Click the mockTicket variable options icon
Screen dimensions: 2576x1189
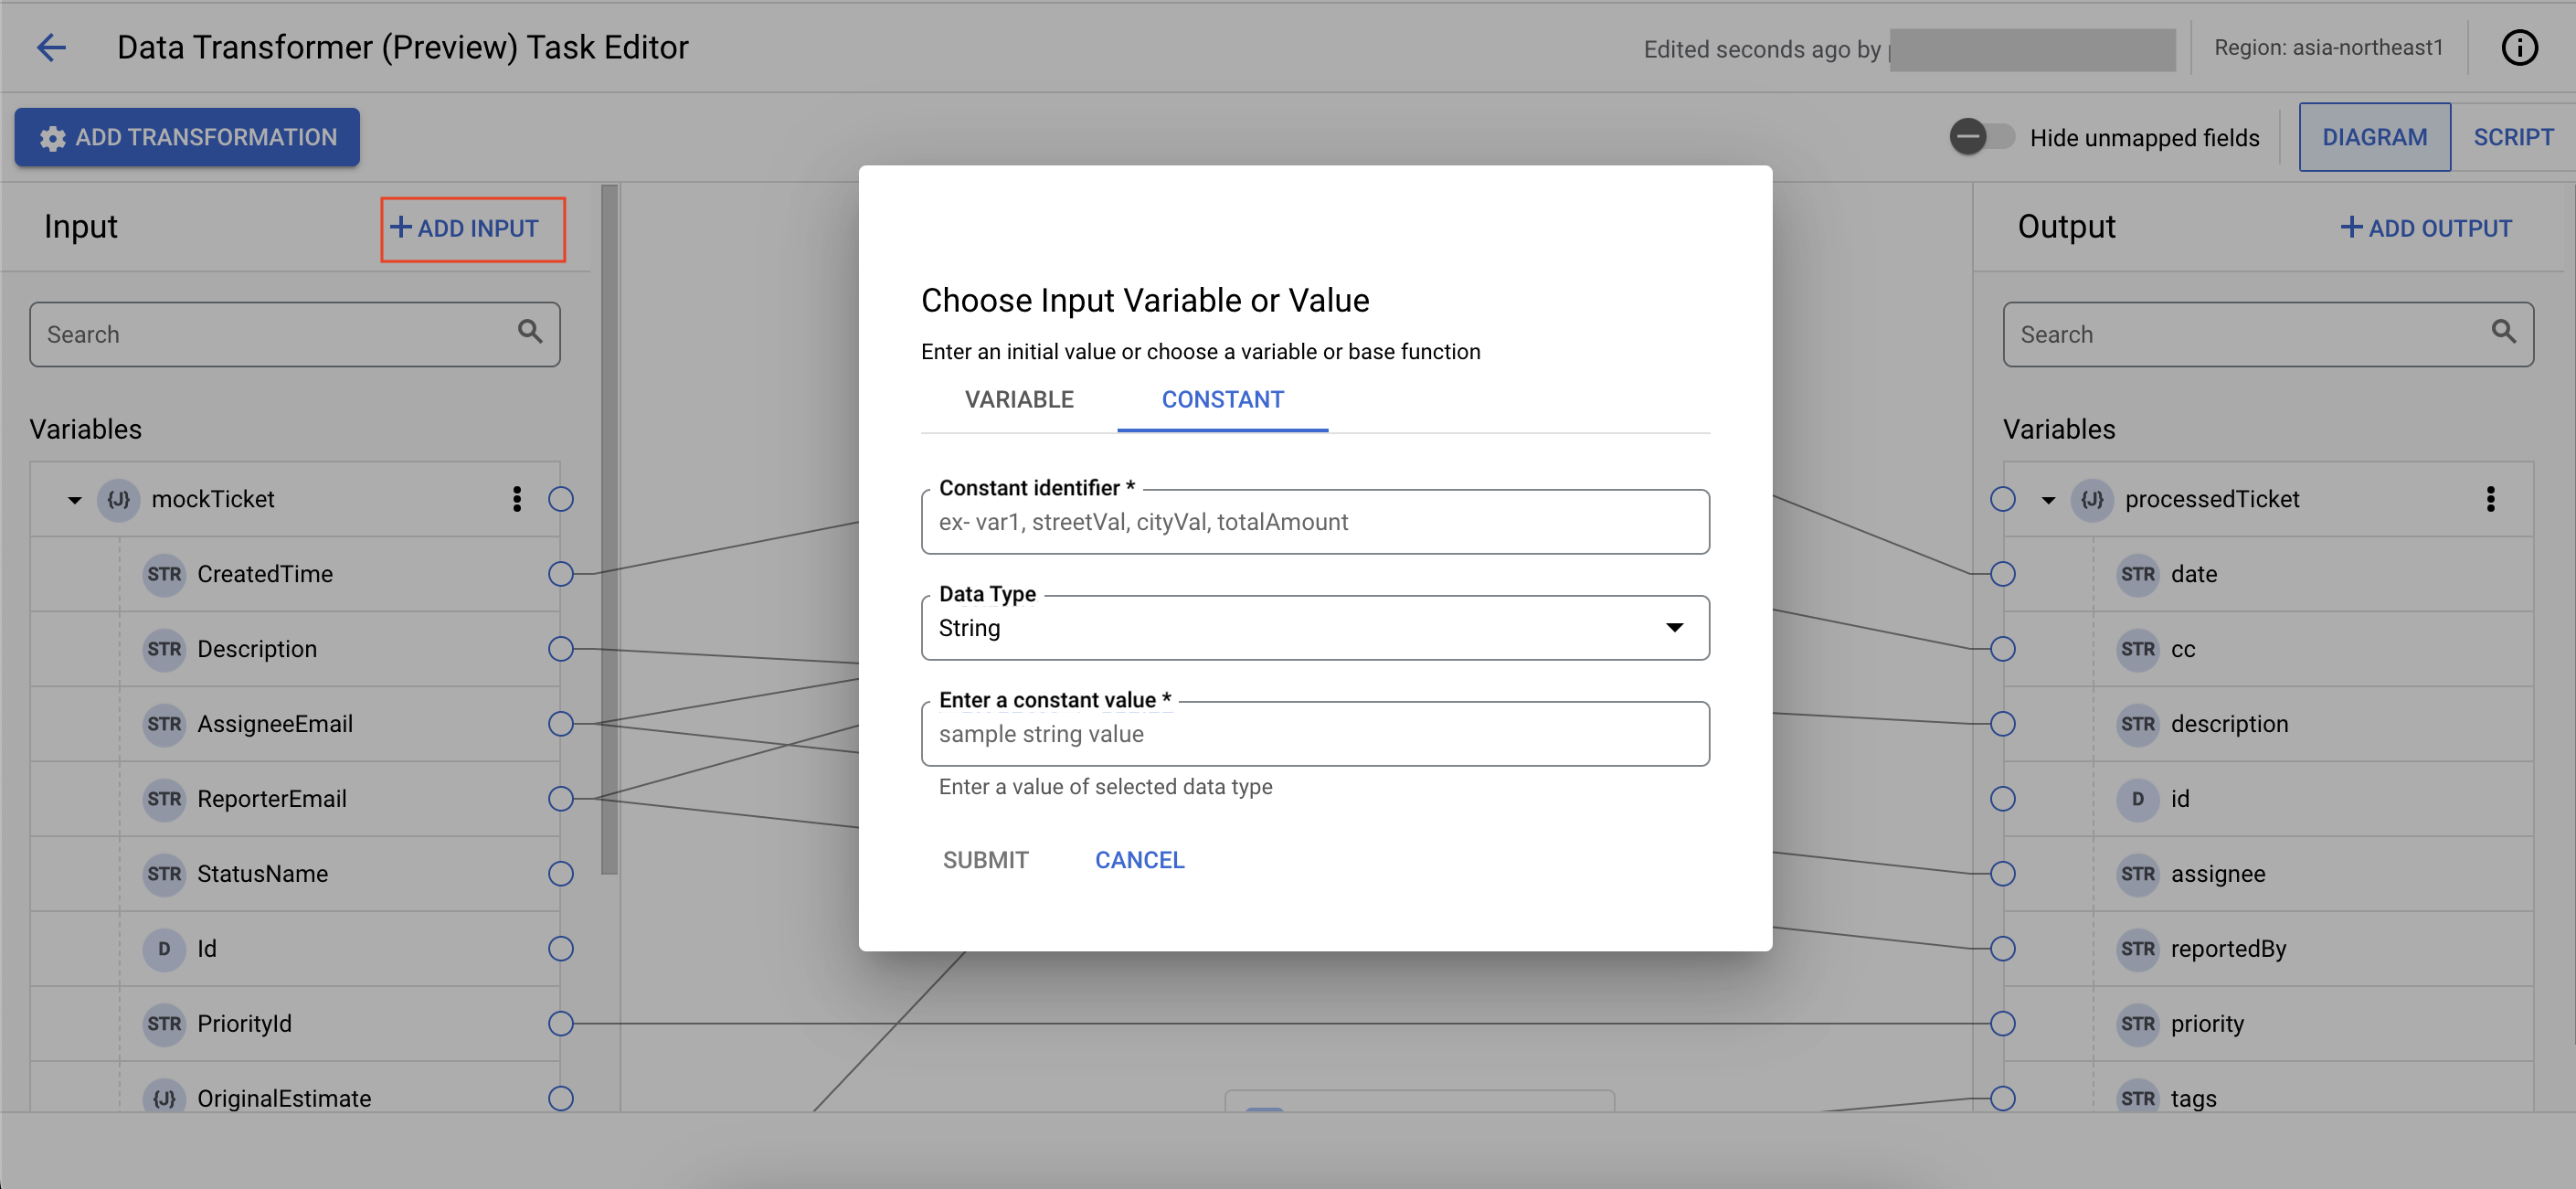[517, 497]
